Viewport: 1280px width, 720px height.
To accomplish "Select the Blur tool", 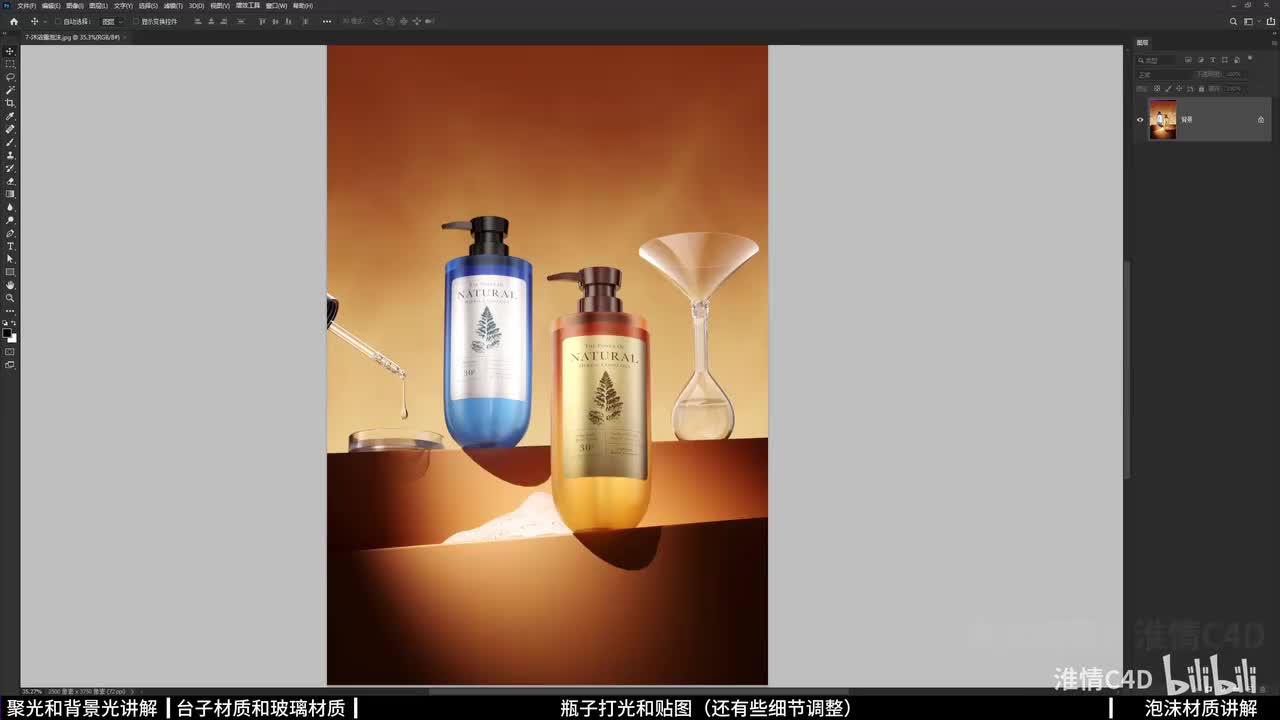I will click(10, 207).
